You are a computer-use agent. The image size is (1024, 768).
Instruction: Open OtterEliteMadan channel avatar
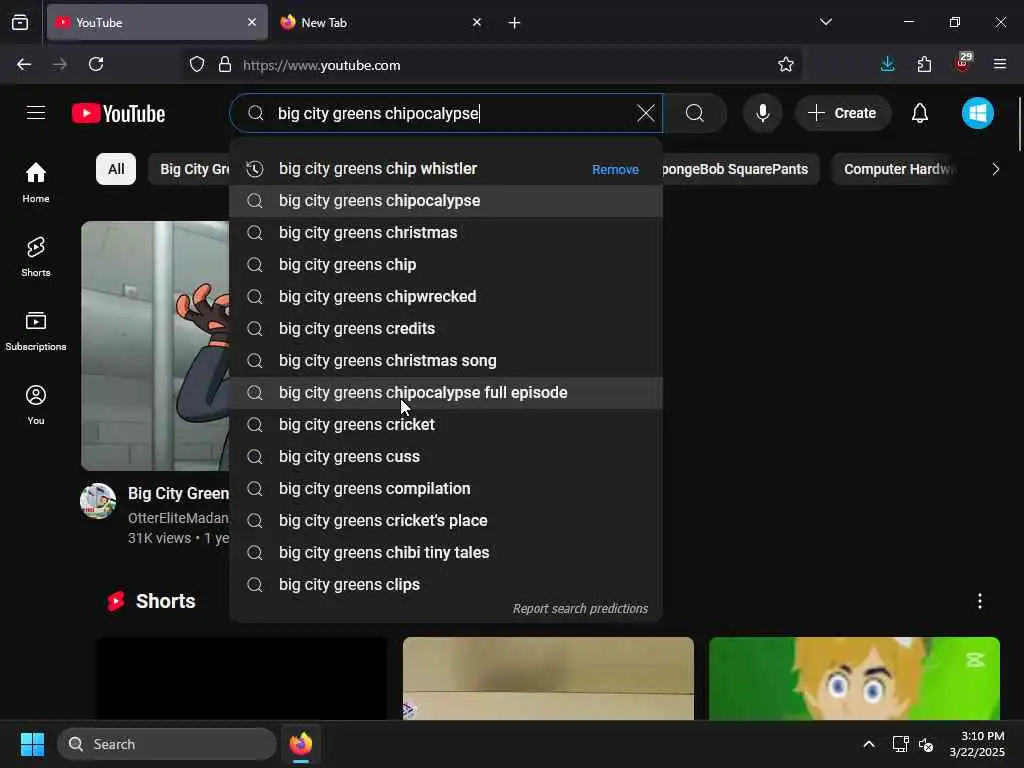(98, 501)
